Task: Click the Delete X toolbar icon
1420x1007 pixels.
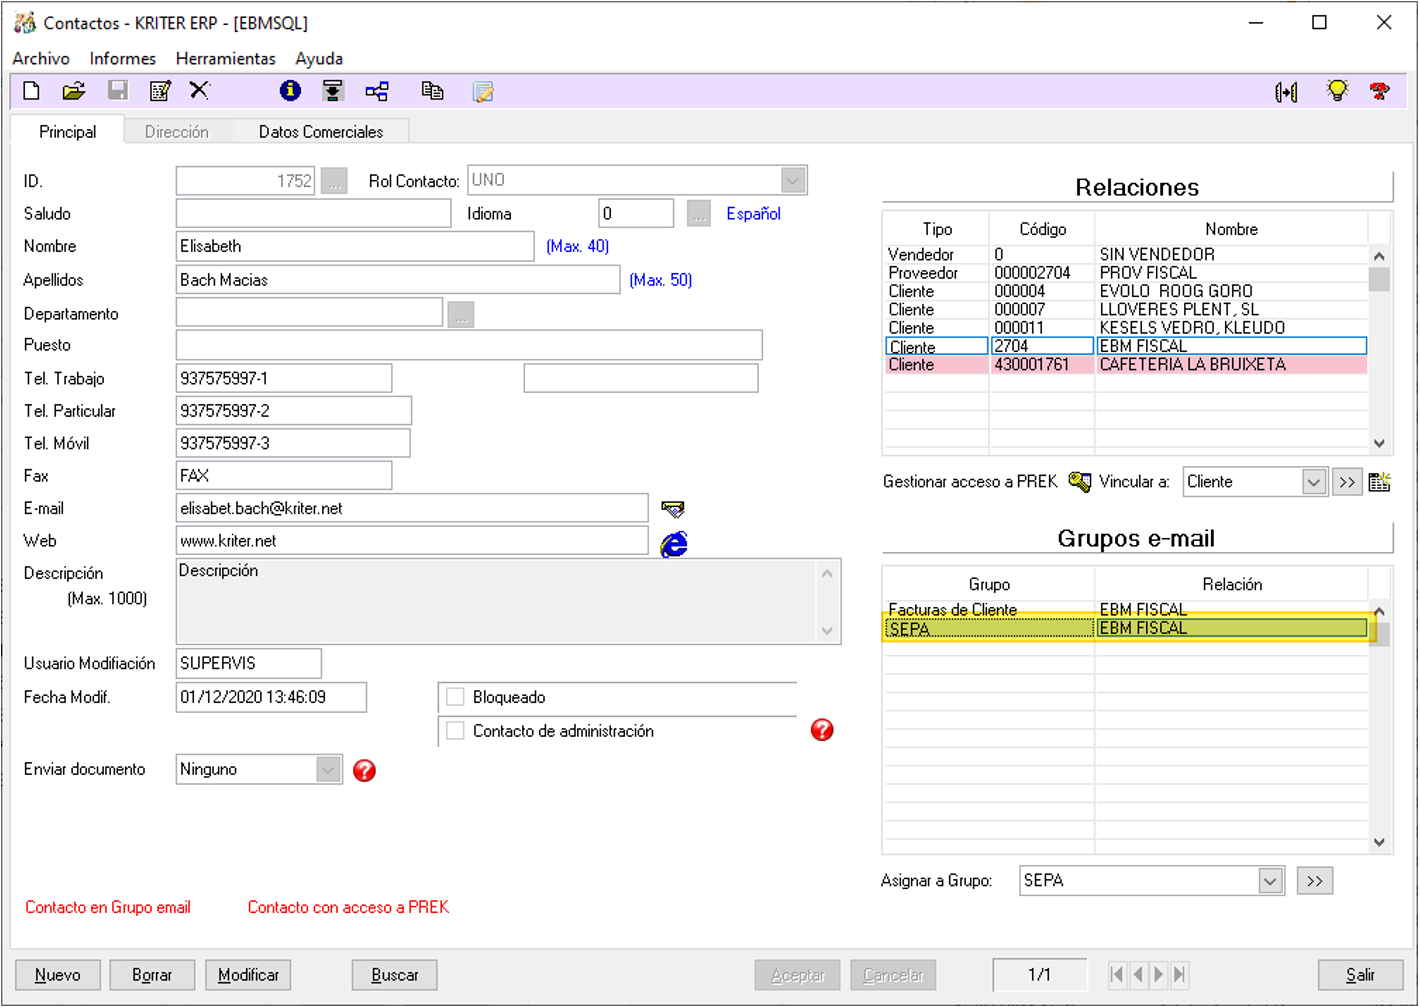Action: [200, 91]
